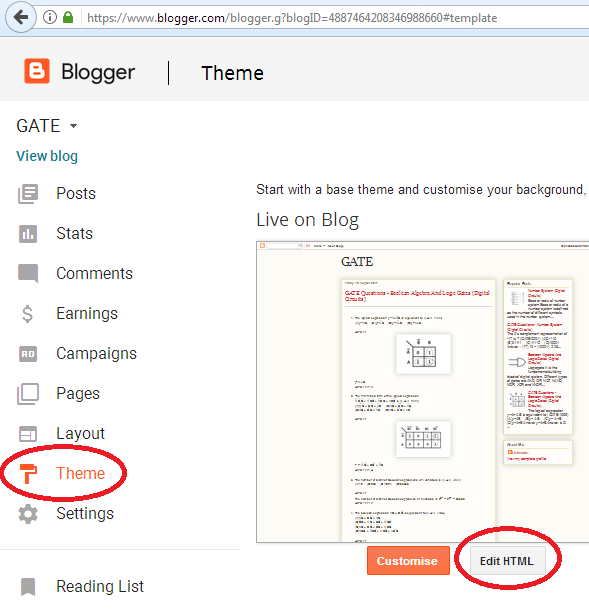
Task: Click the Reading List bookmark icon
Action: [x=28, y=587]
